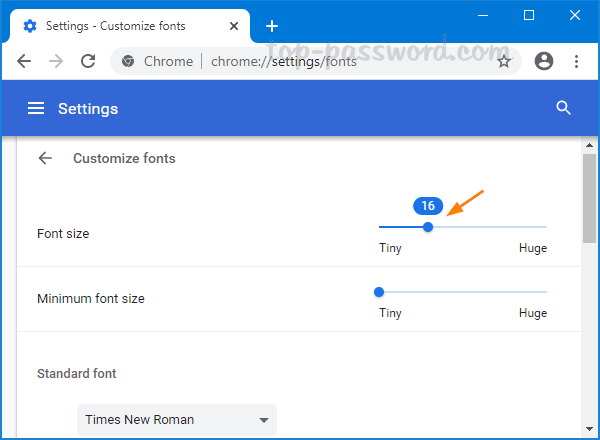Expand the Times New Roman font dropdown

[177, 420]
